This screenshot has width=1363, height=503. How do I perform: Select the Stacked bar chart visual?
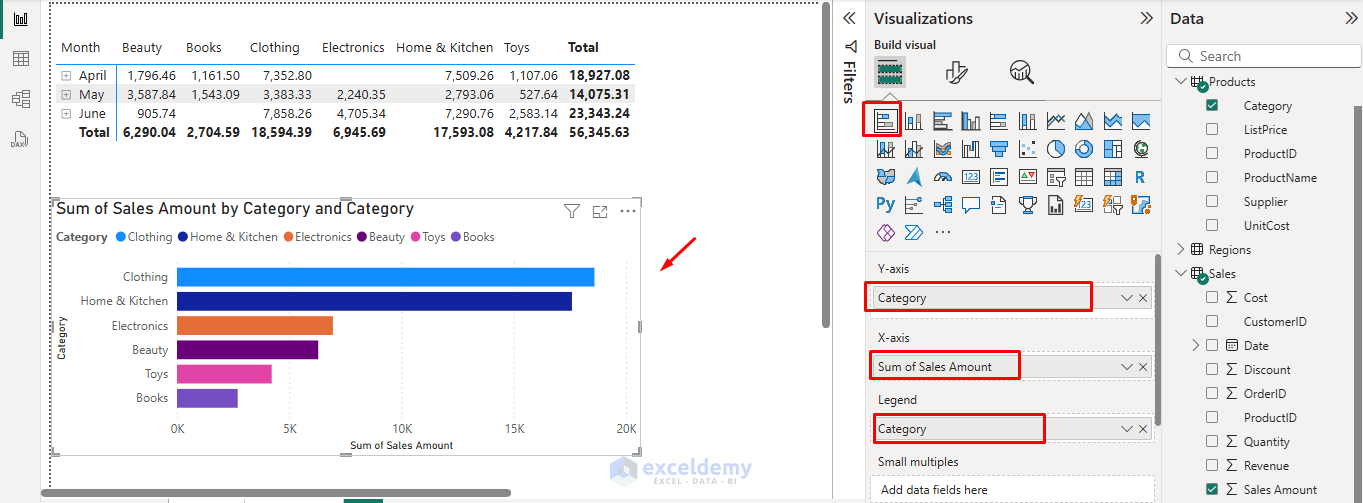click(x=885, y=121)
